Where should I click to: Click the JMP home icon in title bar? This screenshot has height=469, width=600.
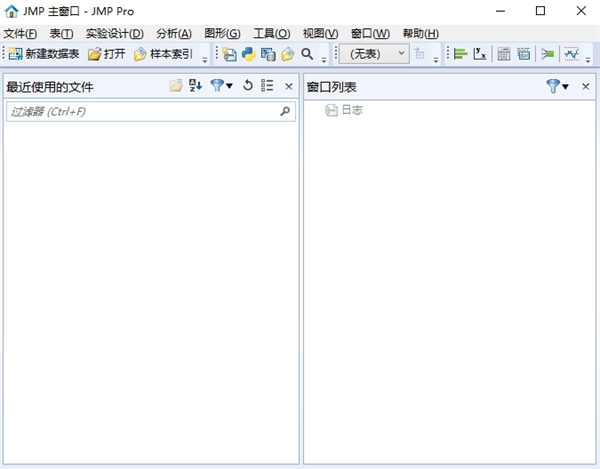(x=11, y=11)
